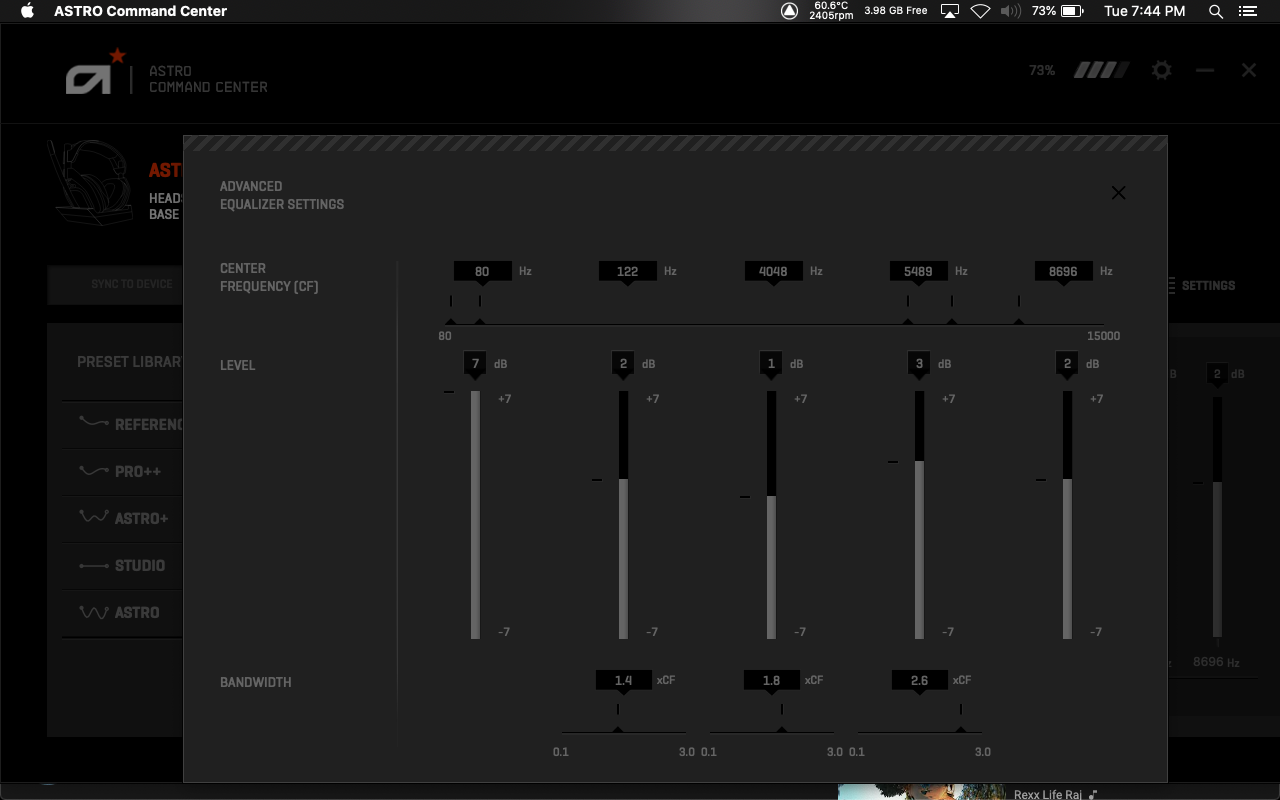
Task: Click the "15000" frequency track end label
Action: 1104,336
